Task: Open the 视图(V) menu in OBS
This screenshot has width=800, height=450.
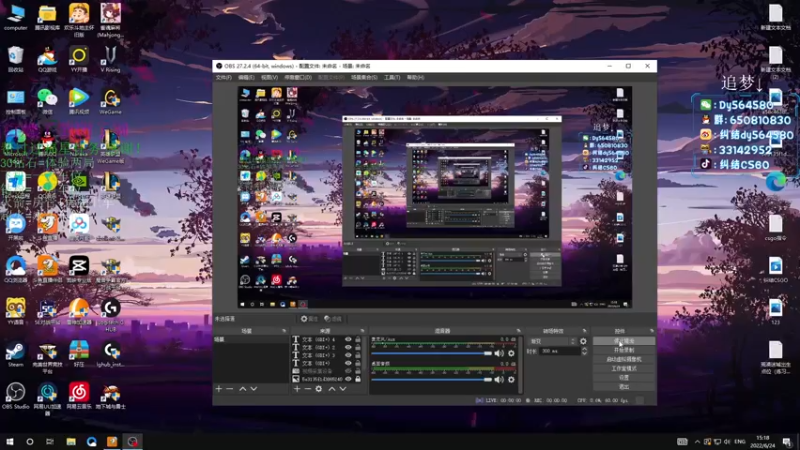Action: pyautogui.click(x=269, y=78)
